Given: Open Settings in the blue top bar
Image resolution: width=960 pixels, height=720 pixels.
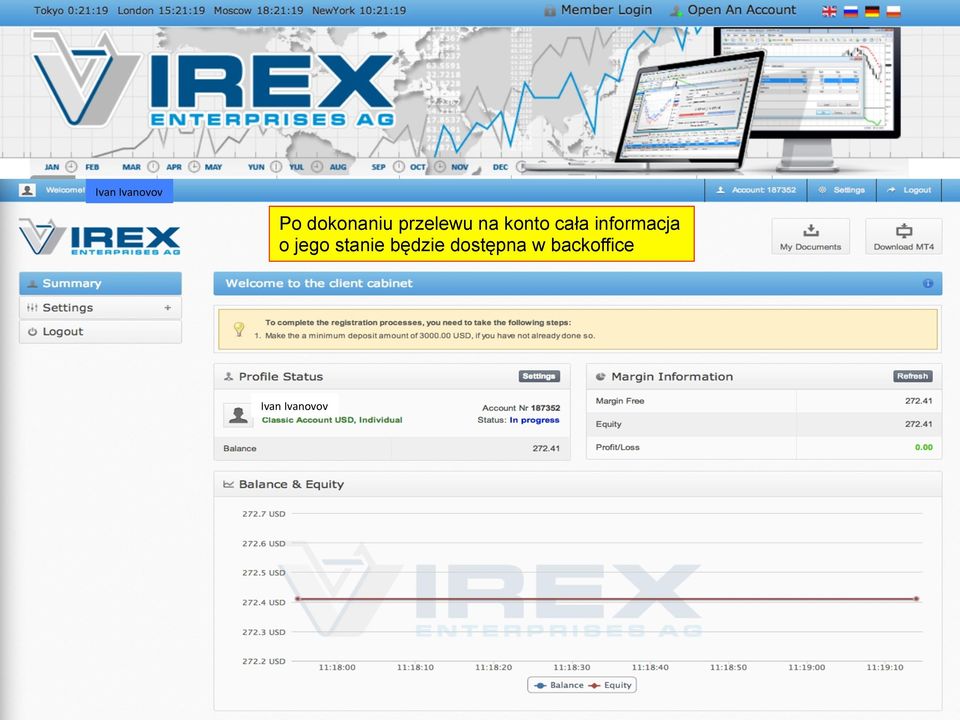Looking at the screenshot, I should (842, 190).
